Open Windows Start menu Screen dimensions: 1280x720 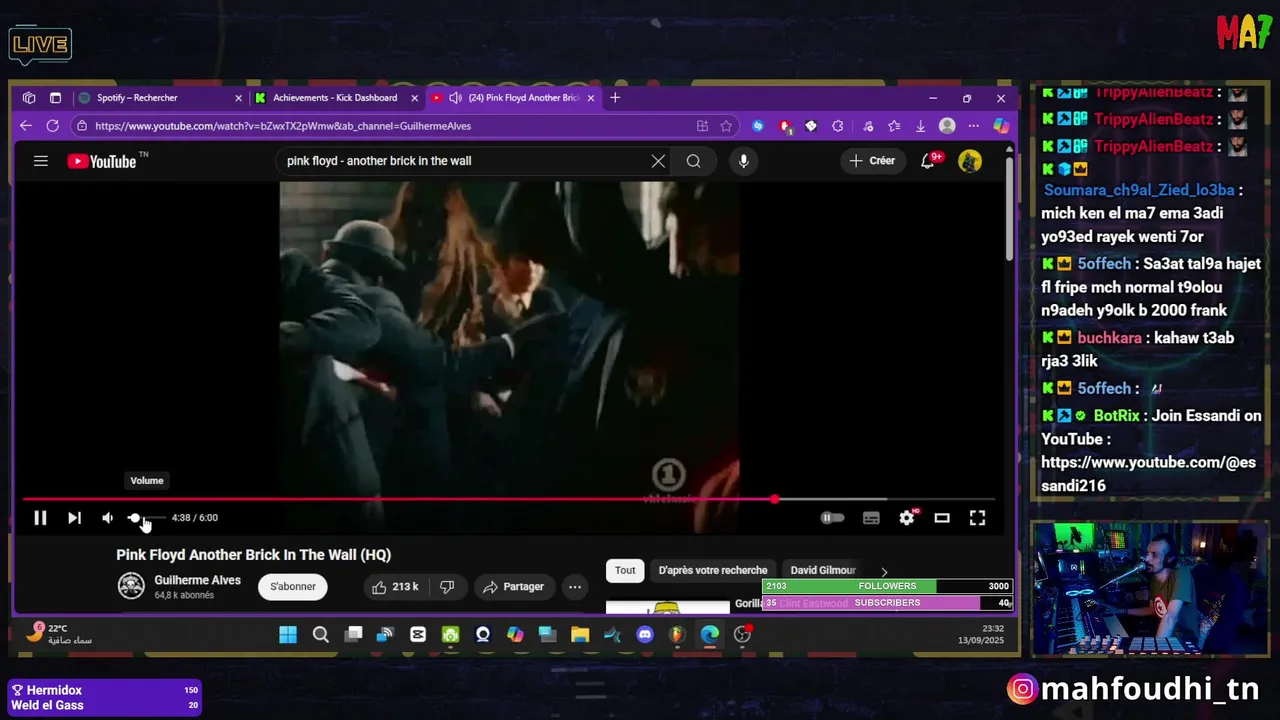(288, 635)
